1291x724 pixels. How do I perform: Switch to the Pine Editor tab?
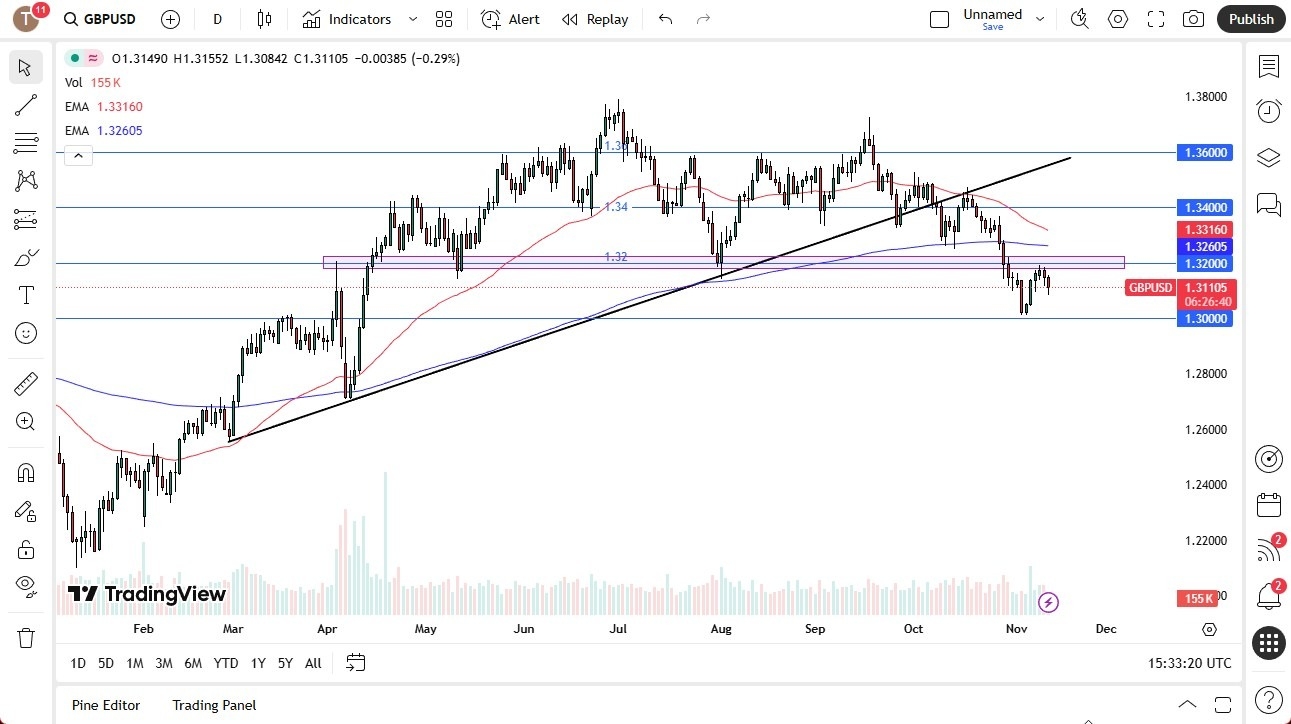coord(105,705)
